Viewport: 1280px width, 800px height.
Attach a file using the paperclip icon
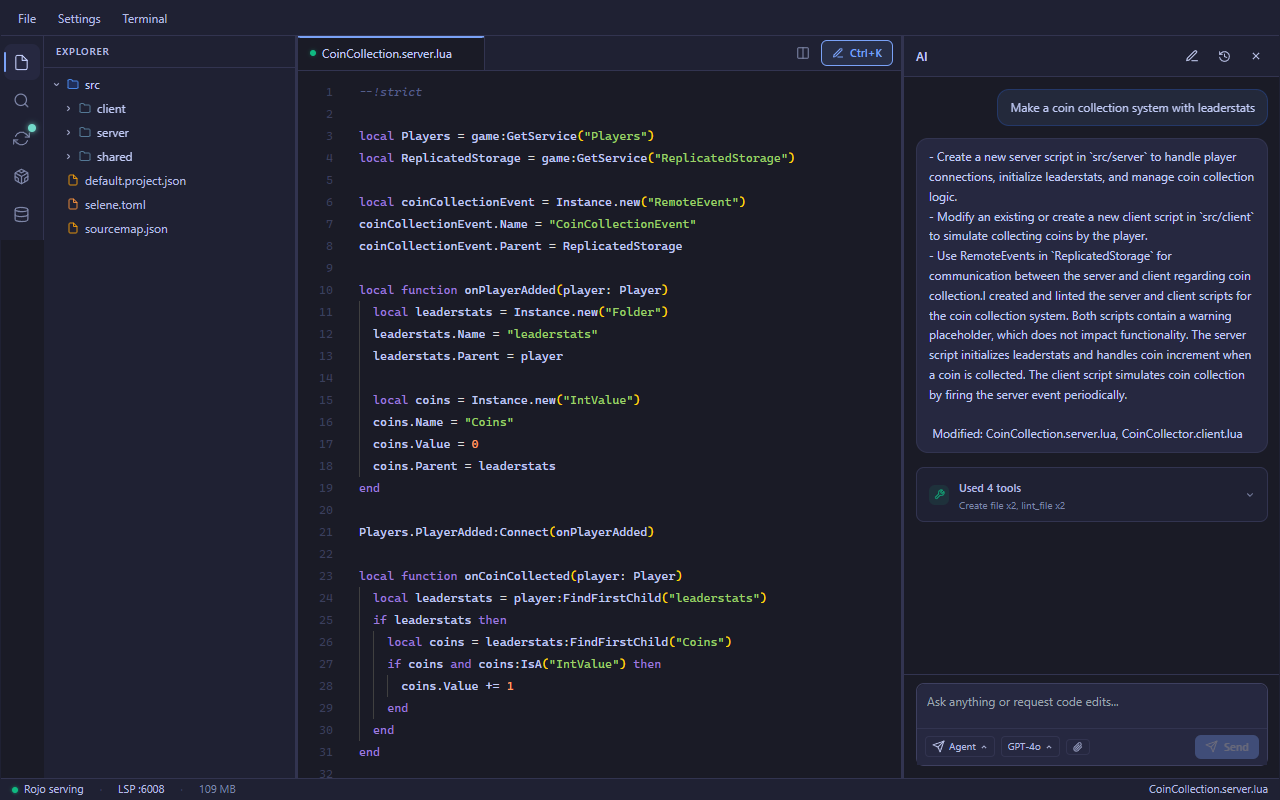1077,746
